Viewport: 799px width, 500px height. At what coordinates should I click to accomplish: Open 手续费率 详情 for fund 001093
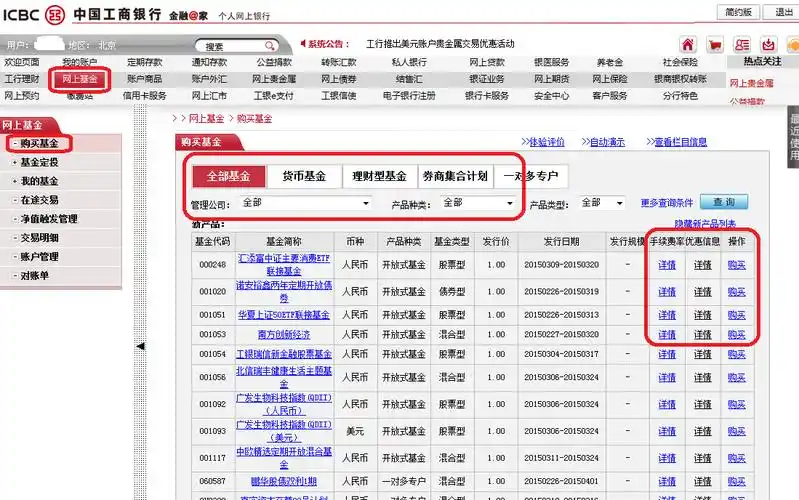click(x=667, y=432)
